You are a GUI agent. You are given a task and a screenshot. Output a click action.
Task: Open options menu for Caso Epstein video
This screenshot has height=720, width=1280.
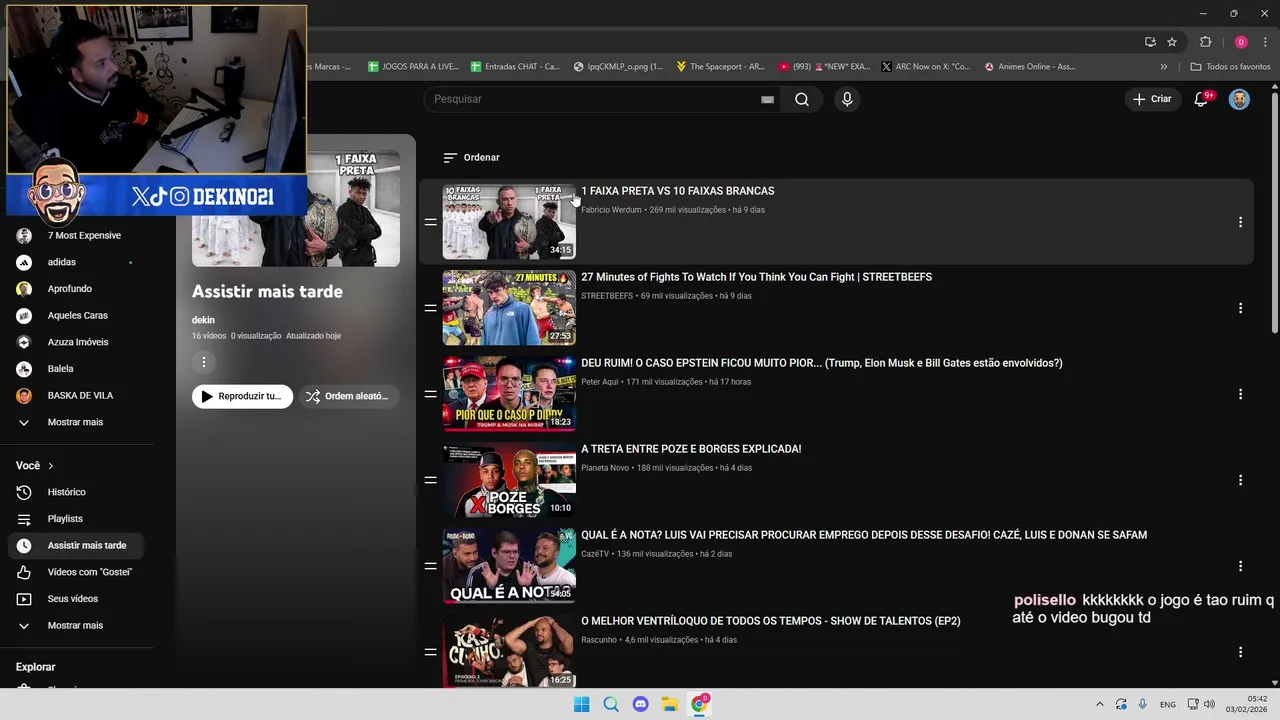point(1240,394)
